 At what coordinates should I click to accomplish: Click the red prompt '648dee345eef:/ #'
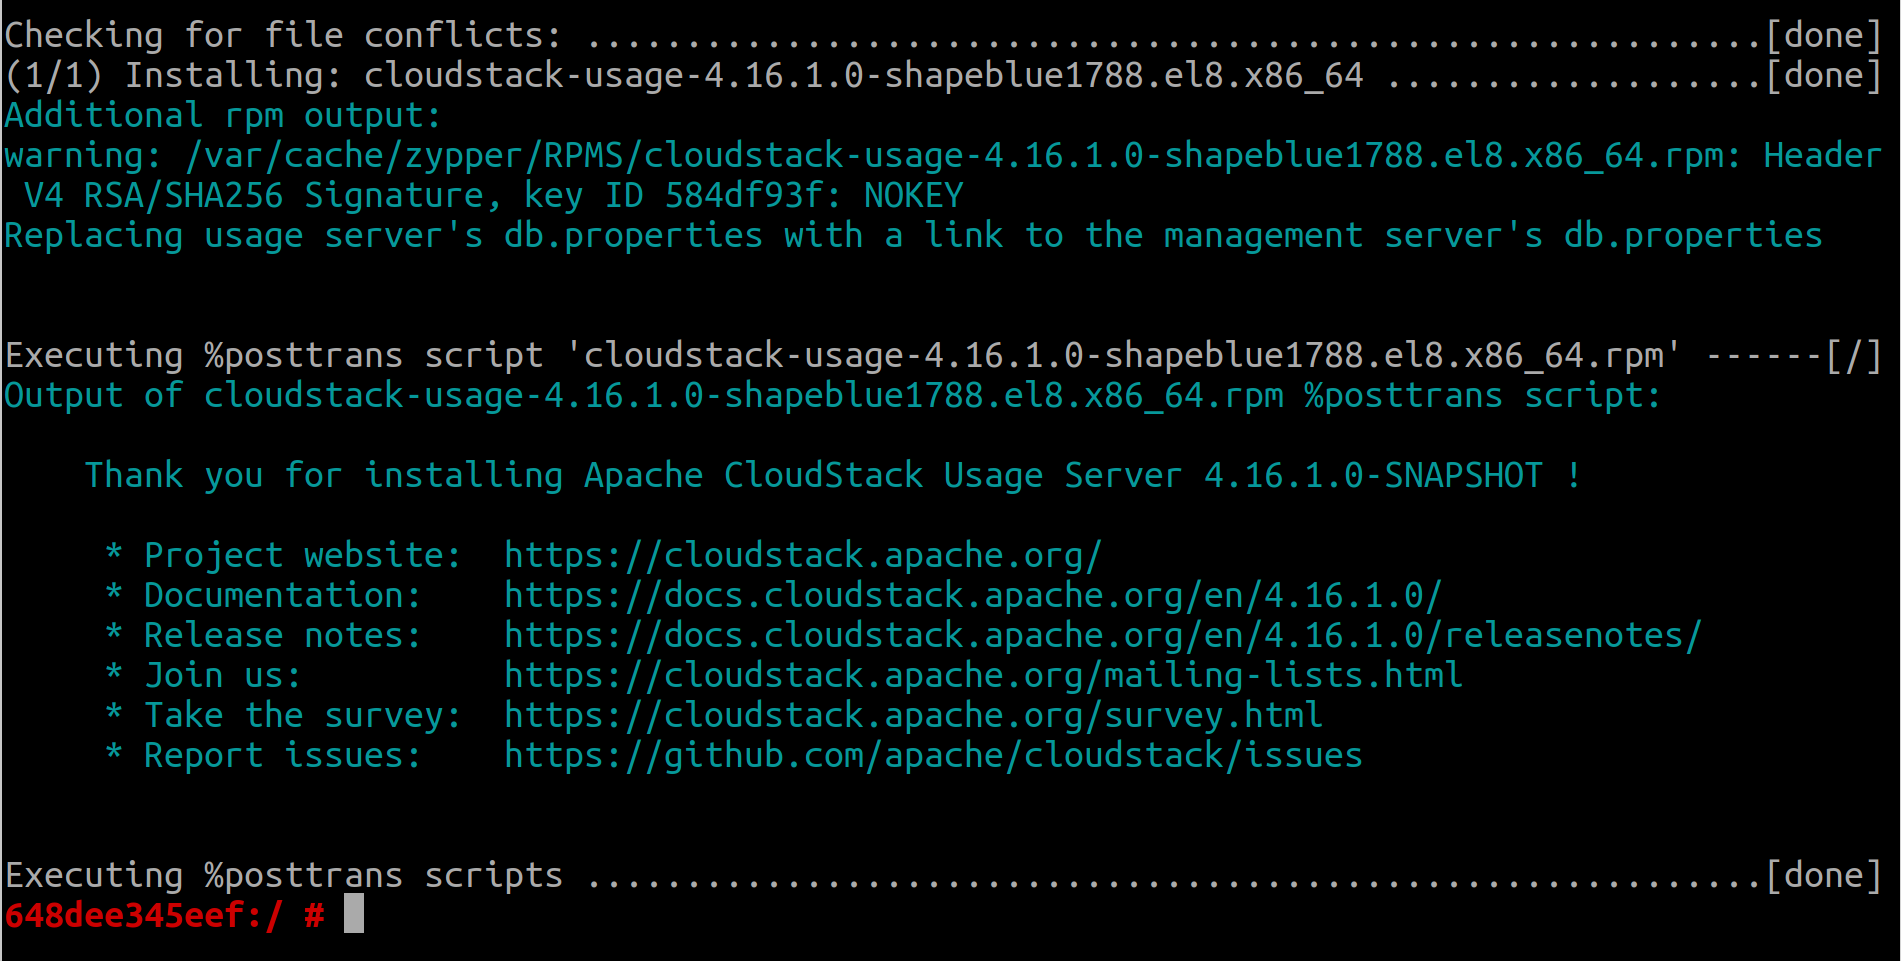pos(164,915)
